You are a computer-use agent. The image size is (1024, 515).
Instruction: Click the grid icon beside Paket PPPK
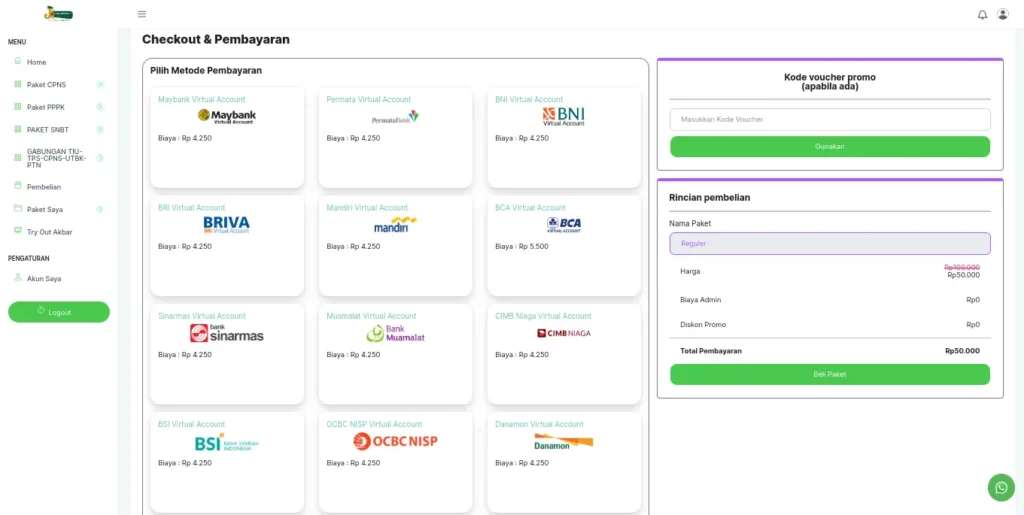18,106
